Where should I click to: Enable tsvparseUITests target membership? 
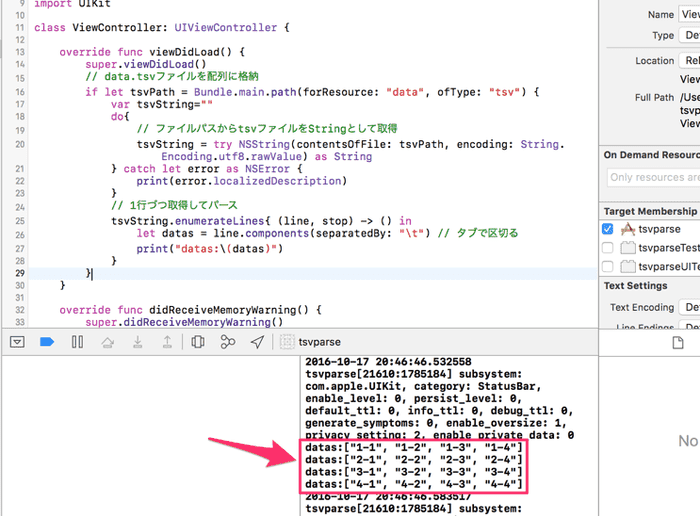(608, 266)
